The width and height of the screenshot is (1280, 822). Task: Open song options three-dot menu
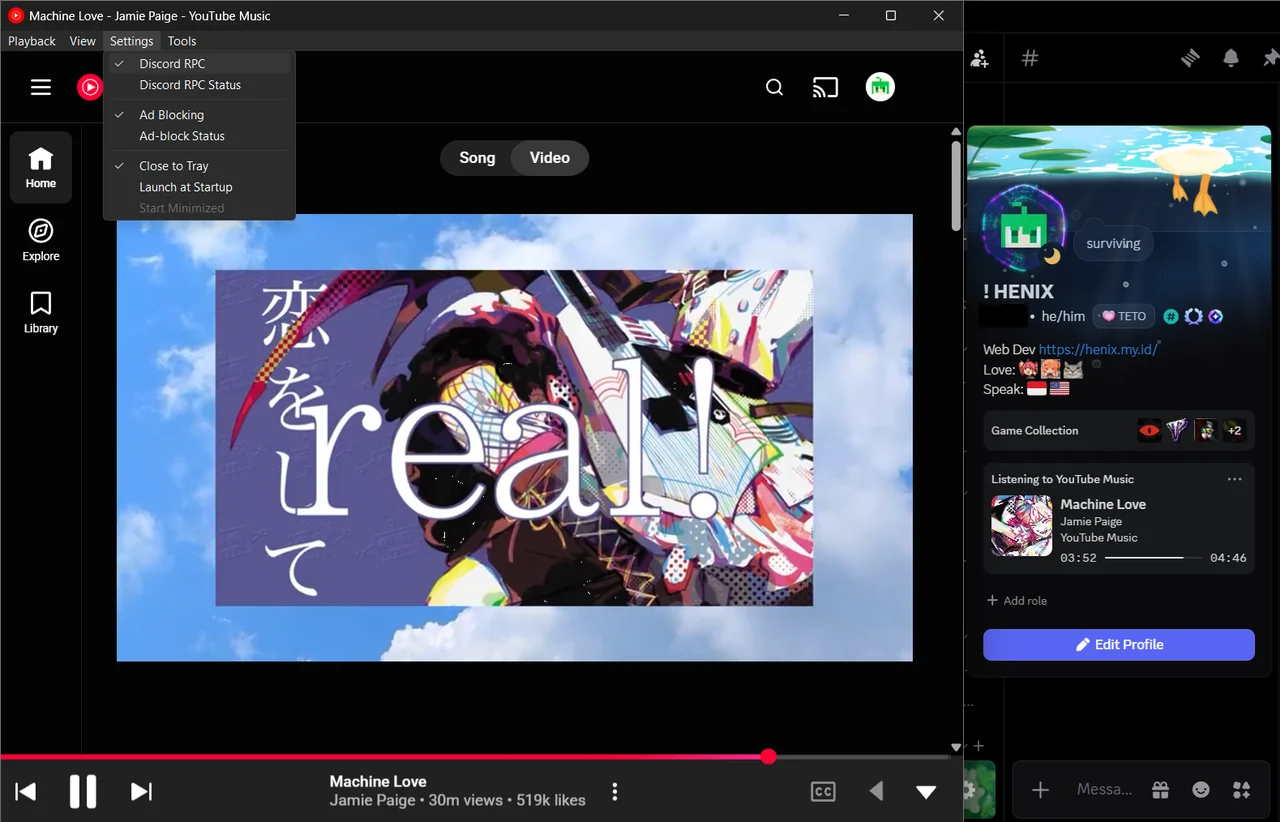pyautogui.click(x=614, y=792)
